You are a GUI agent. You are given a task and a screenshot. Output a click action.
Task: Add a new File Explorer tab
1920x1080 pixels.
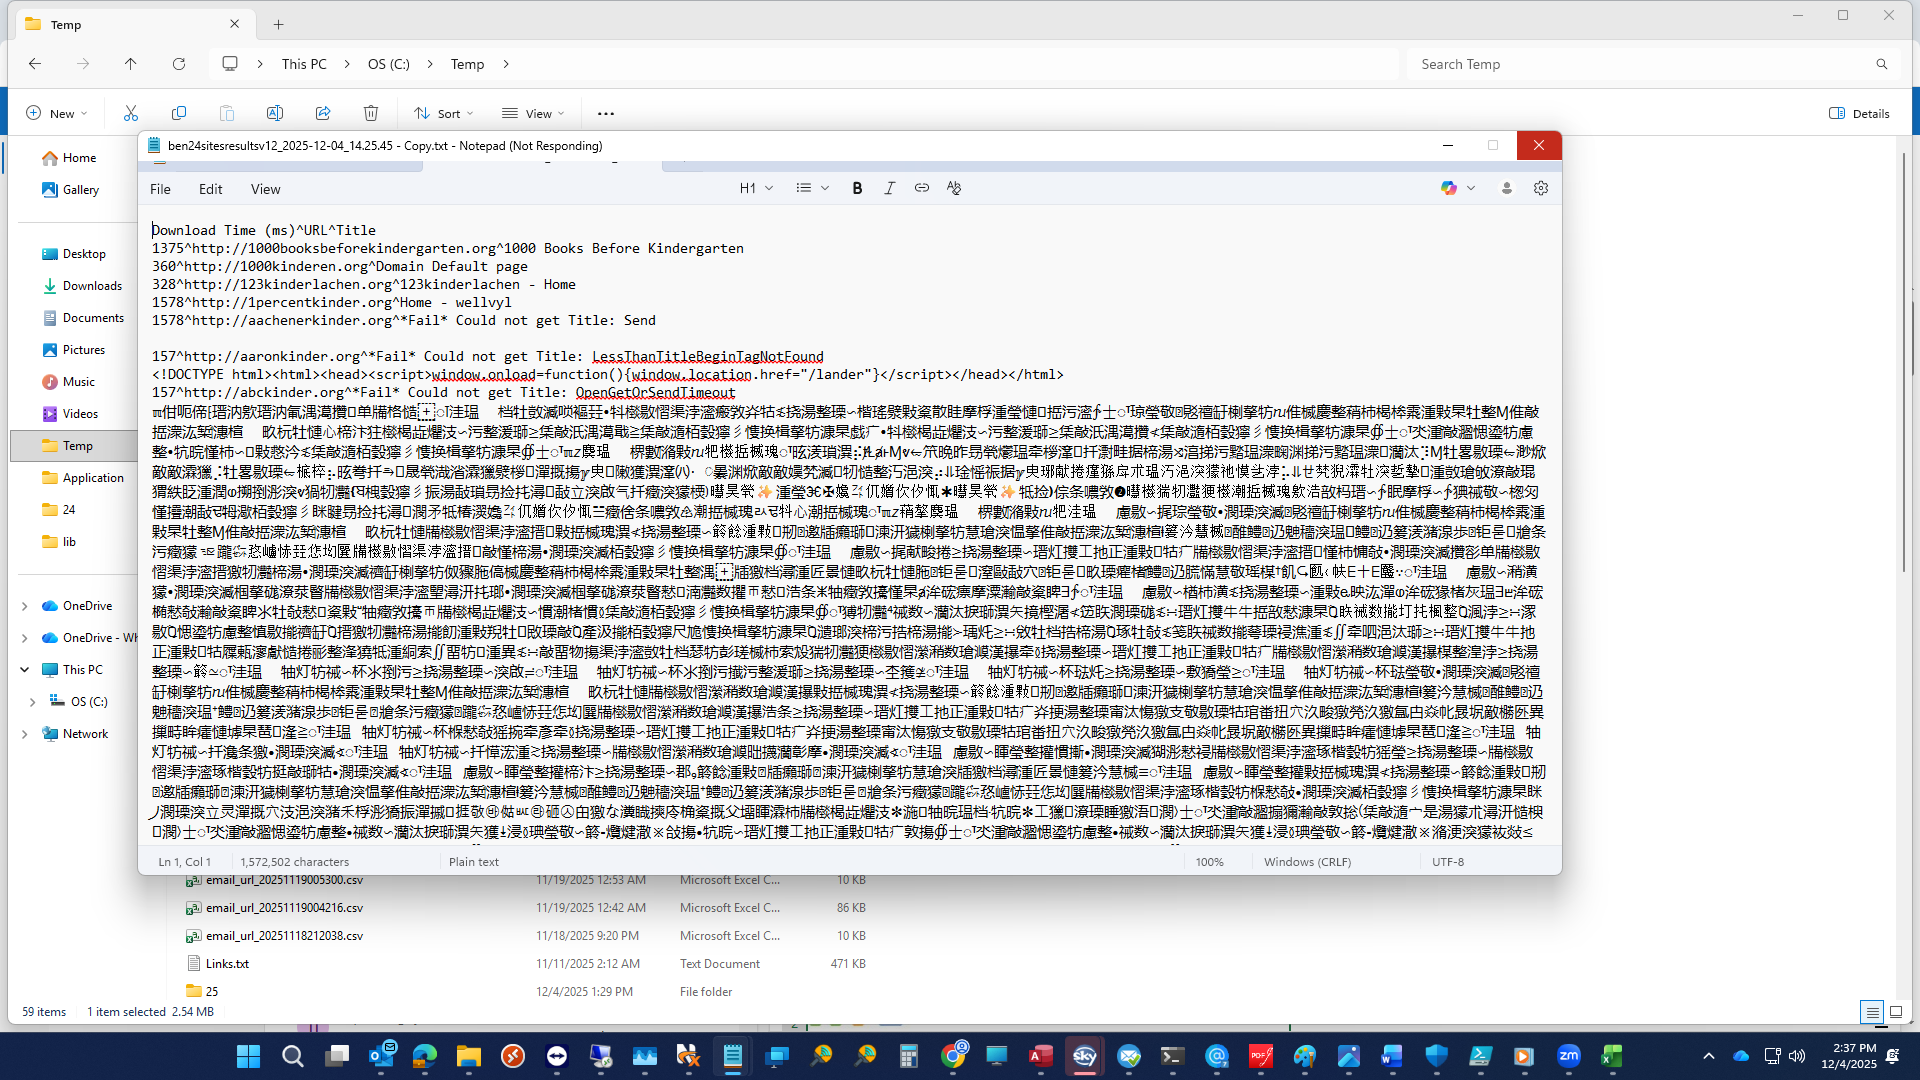coord(279,24)
